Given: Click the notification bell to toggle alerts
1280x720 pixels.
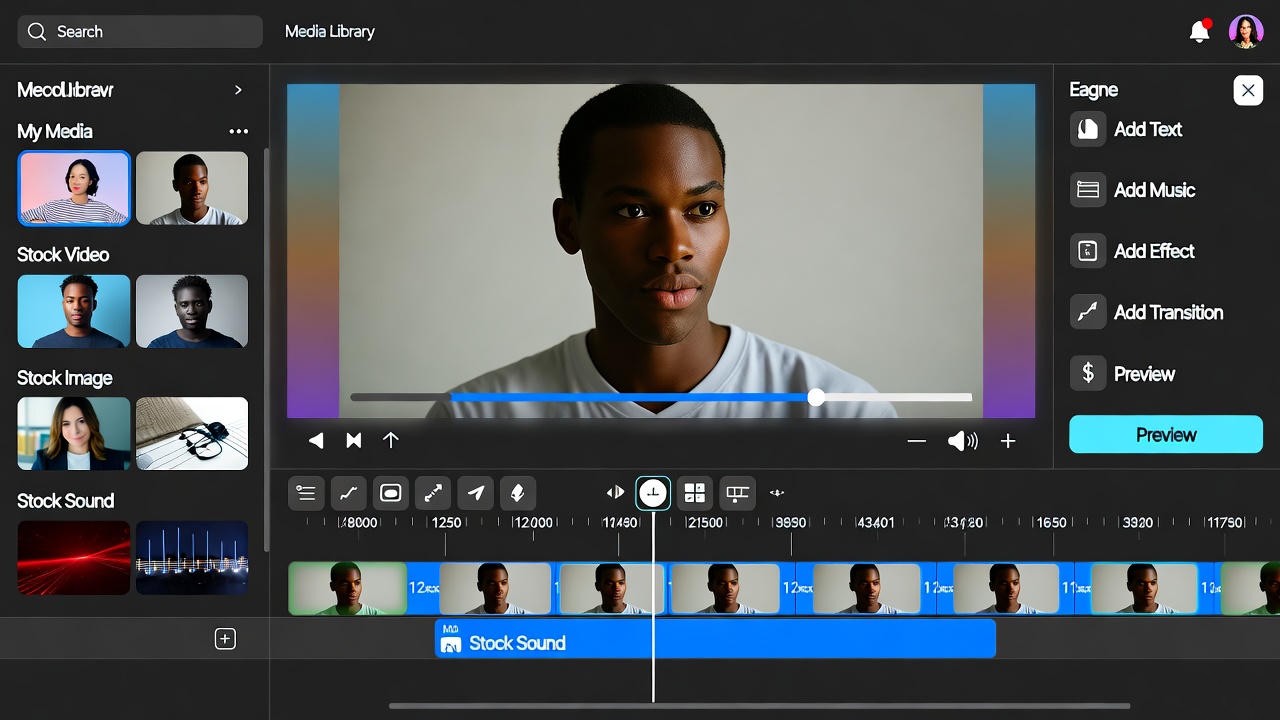Looking at the screenshot, I should (x=1198, y=31).
